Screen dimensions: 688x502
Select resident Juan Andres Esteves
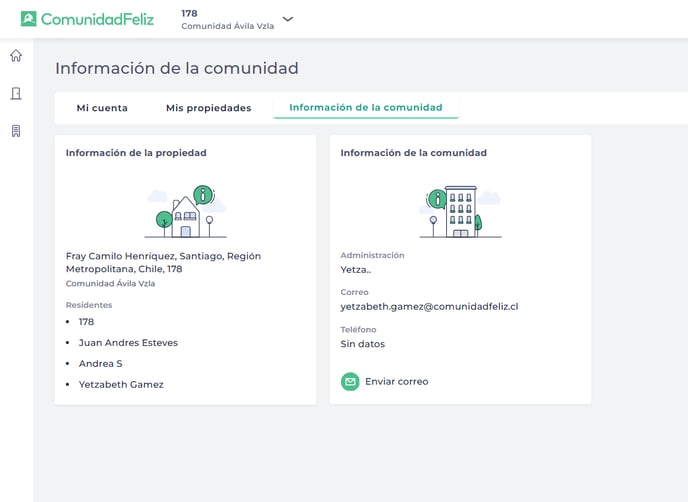click(x=128, y=343)
